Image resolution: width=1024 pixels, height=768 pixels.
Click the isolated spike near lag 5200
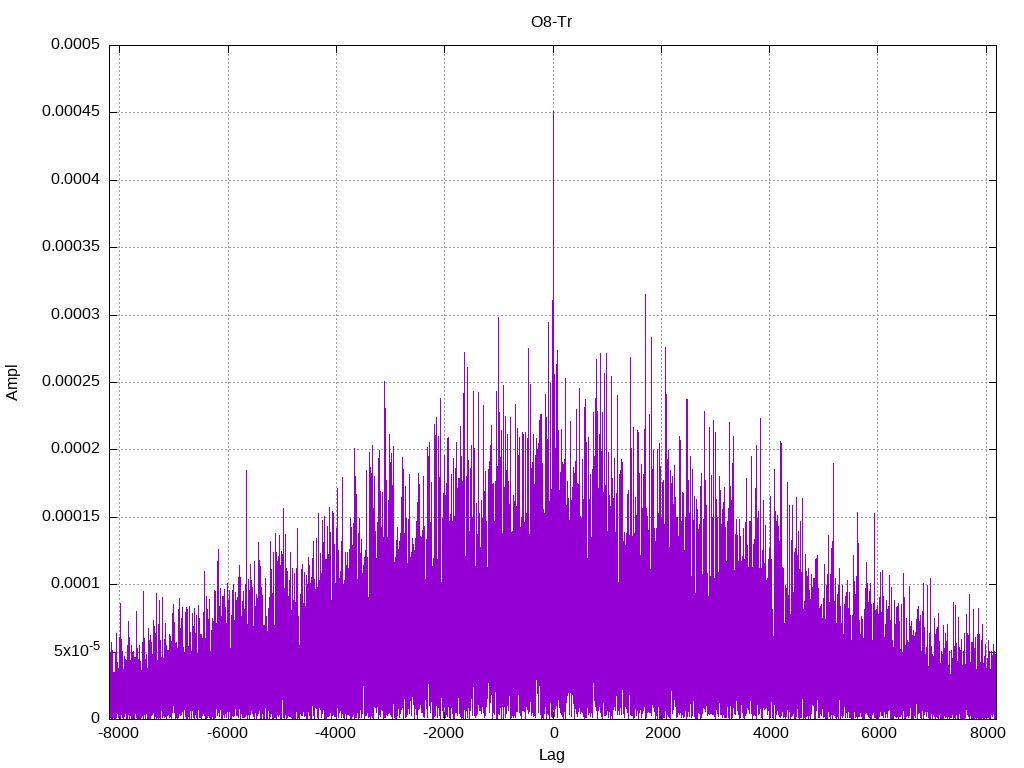(x=833, y=464)
